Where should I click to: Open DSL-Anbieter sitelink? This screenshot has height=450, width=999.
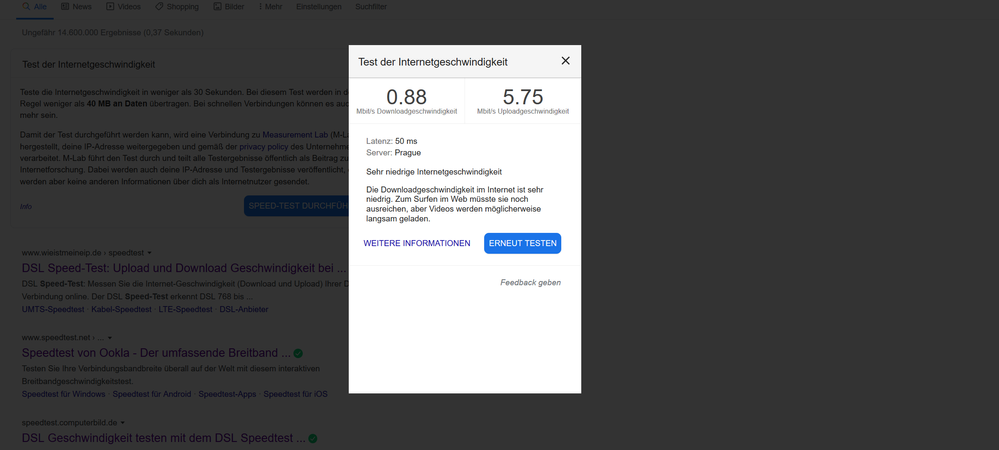tap(244, 309)
